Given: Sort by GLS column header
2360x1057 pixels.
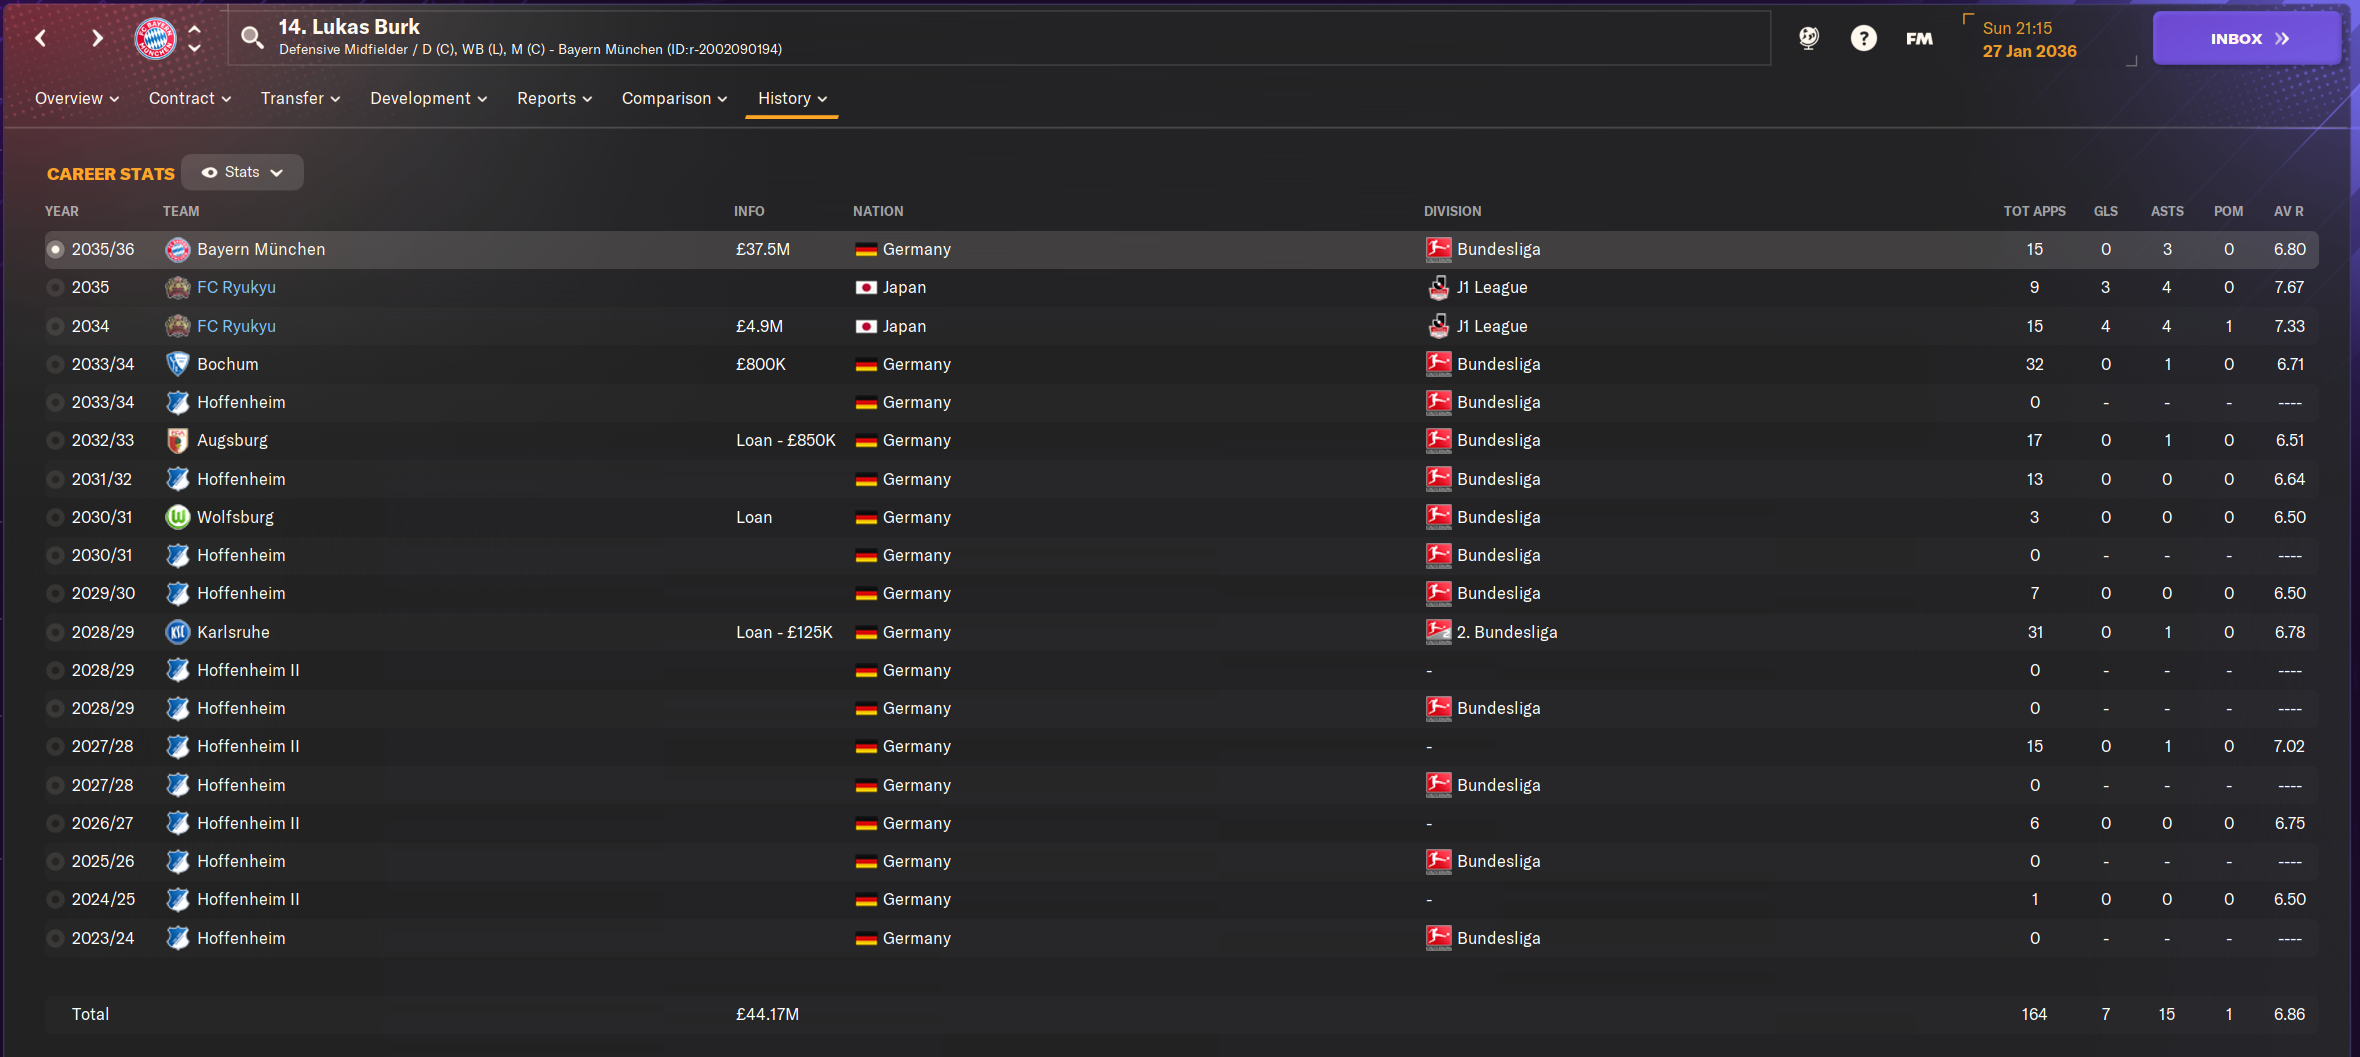Looking at the screenshot, I should point(2106,211).
